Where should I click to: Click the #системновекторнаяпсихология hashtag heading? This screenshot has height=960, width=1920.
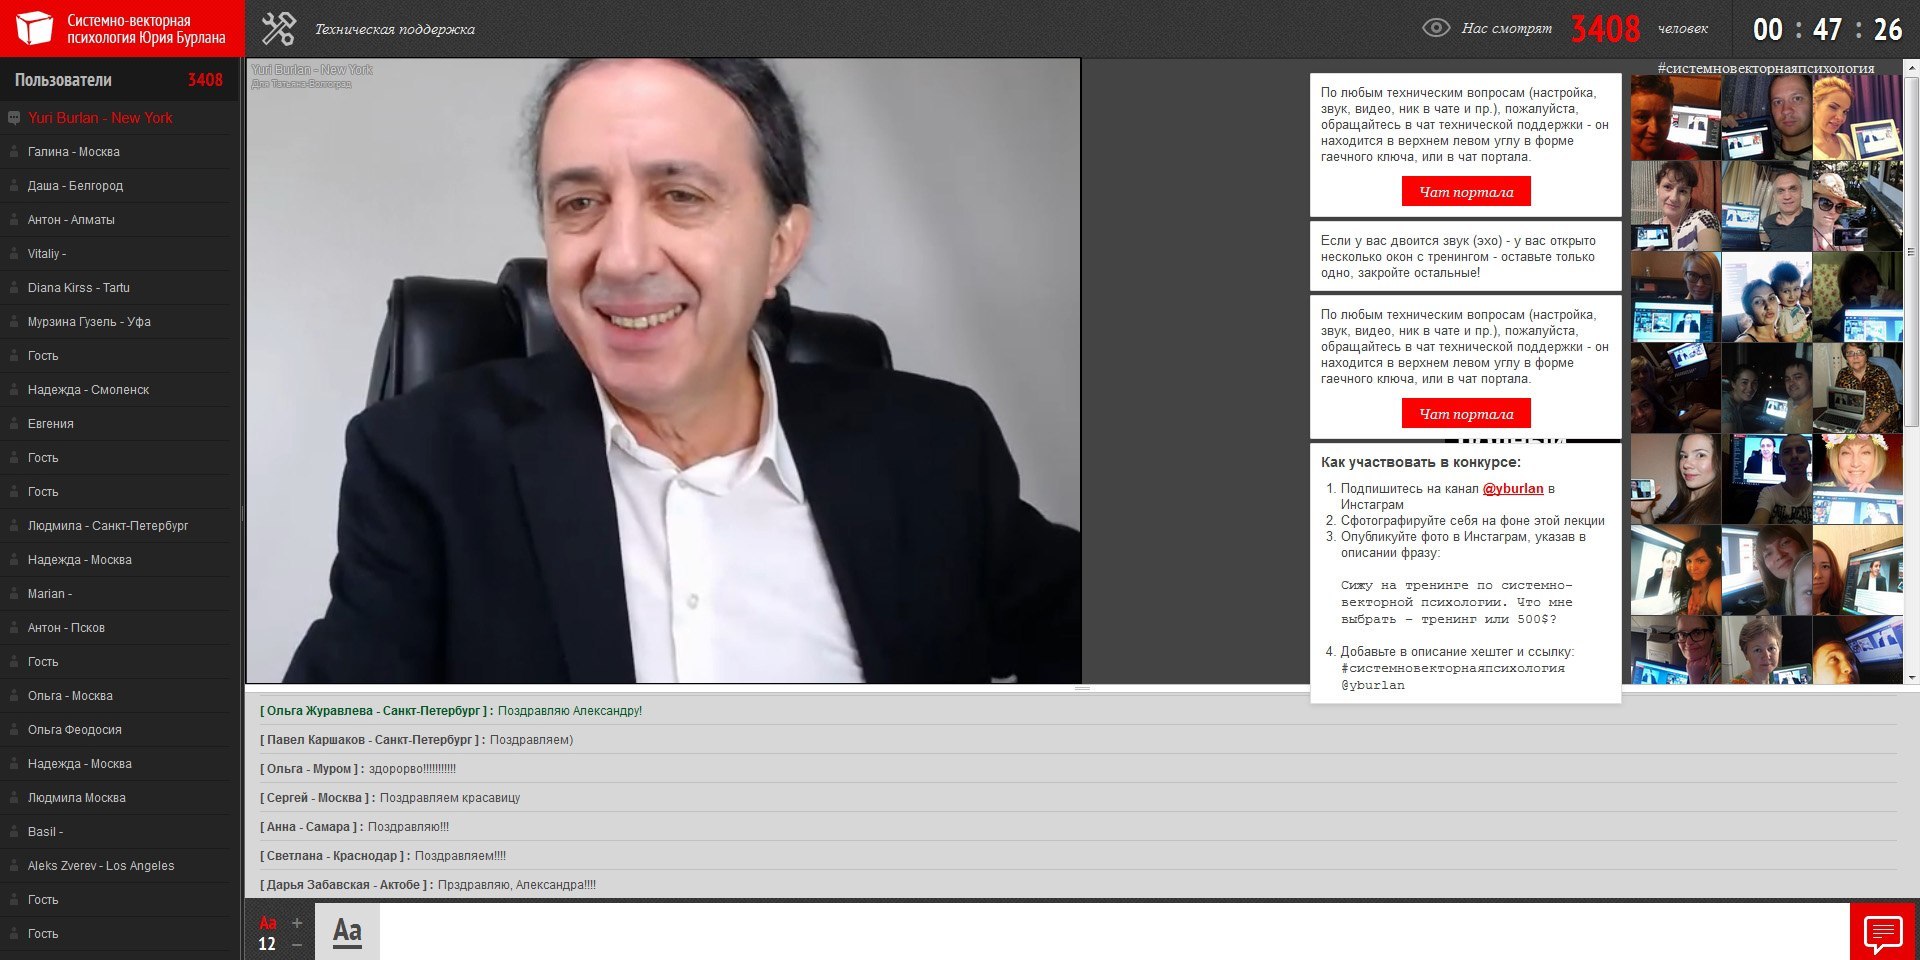point(1766,68)
